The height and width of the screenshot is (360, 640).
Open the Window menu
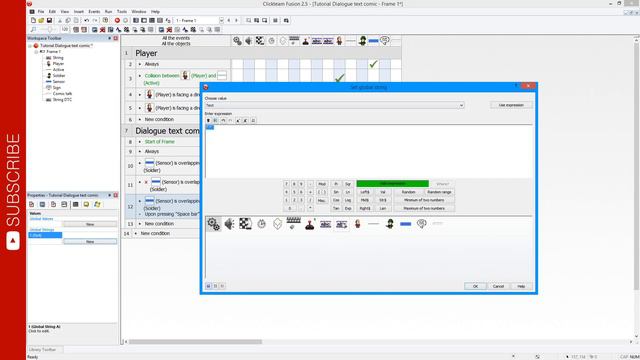tap(139, 11)
